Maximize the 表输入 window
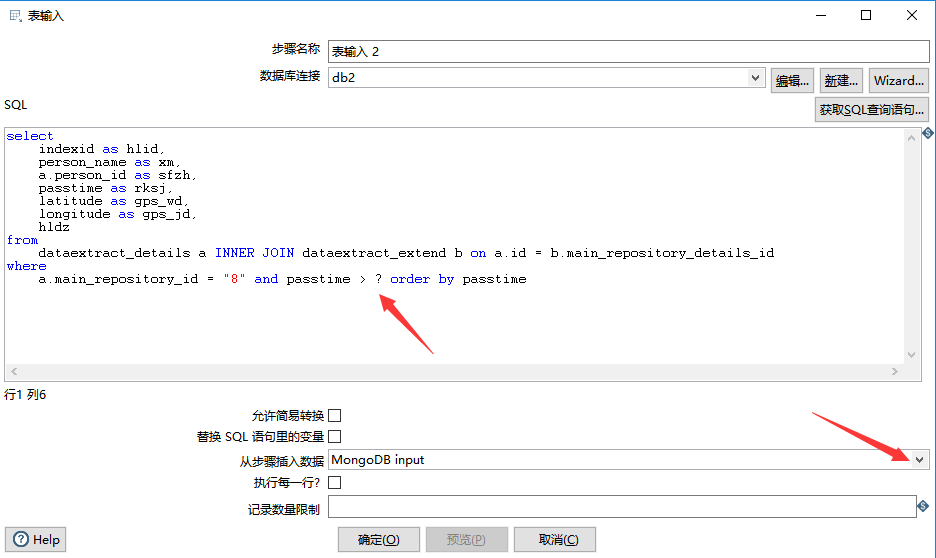936x558 pixels. pyautogui.click(x=866, y=16)
